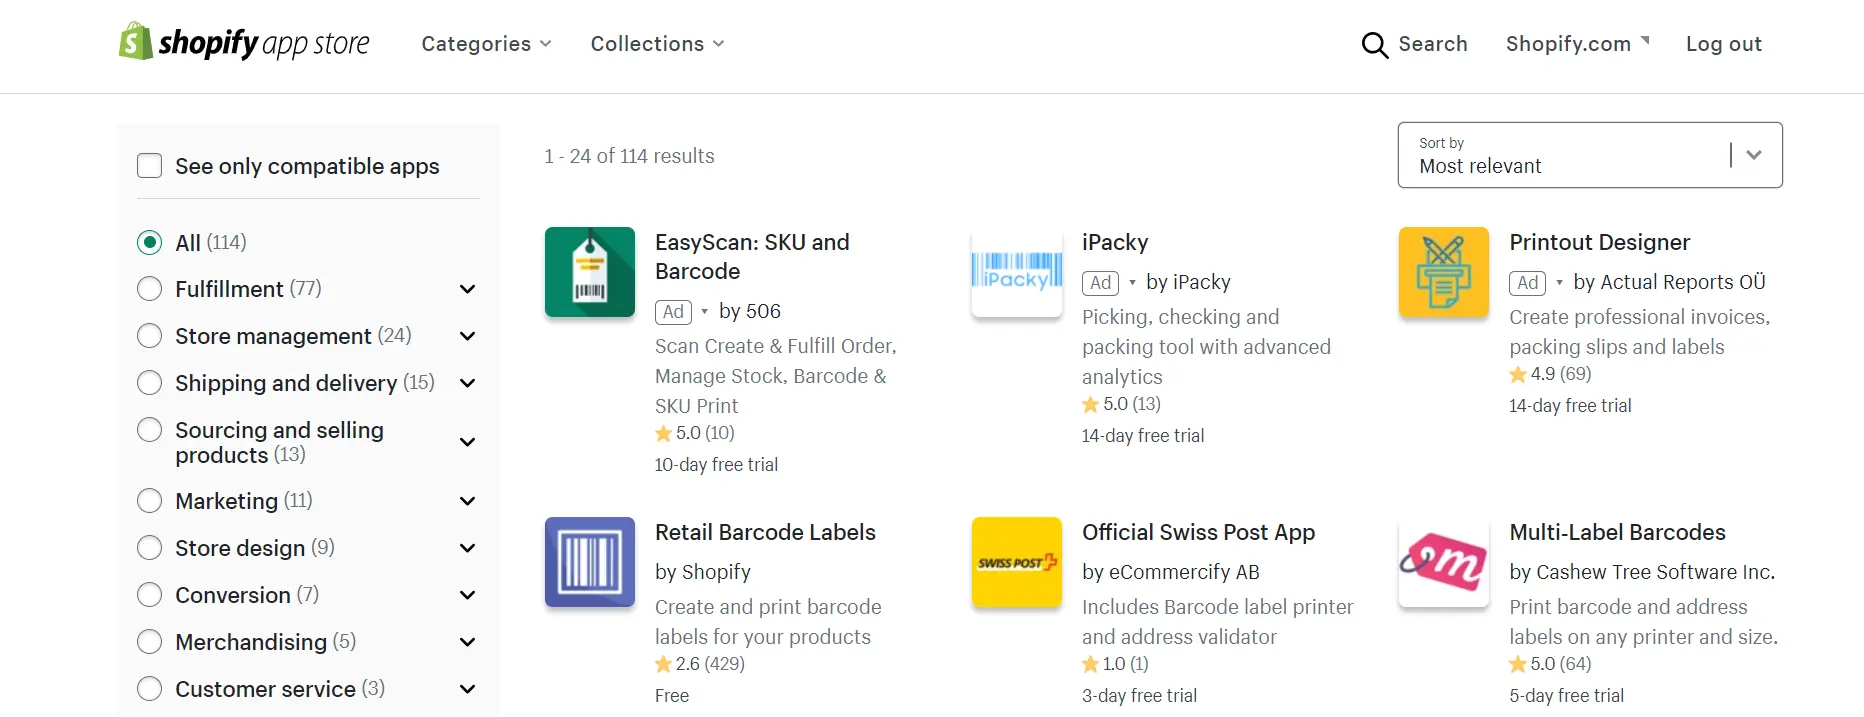The width and height of the screenshot is (1864, 717).
Task: Select the Store management radio button
Action: (150, 336)
